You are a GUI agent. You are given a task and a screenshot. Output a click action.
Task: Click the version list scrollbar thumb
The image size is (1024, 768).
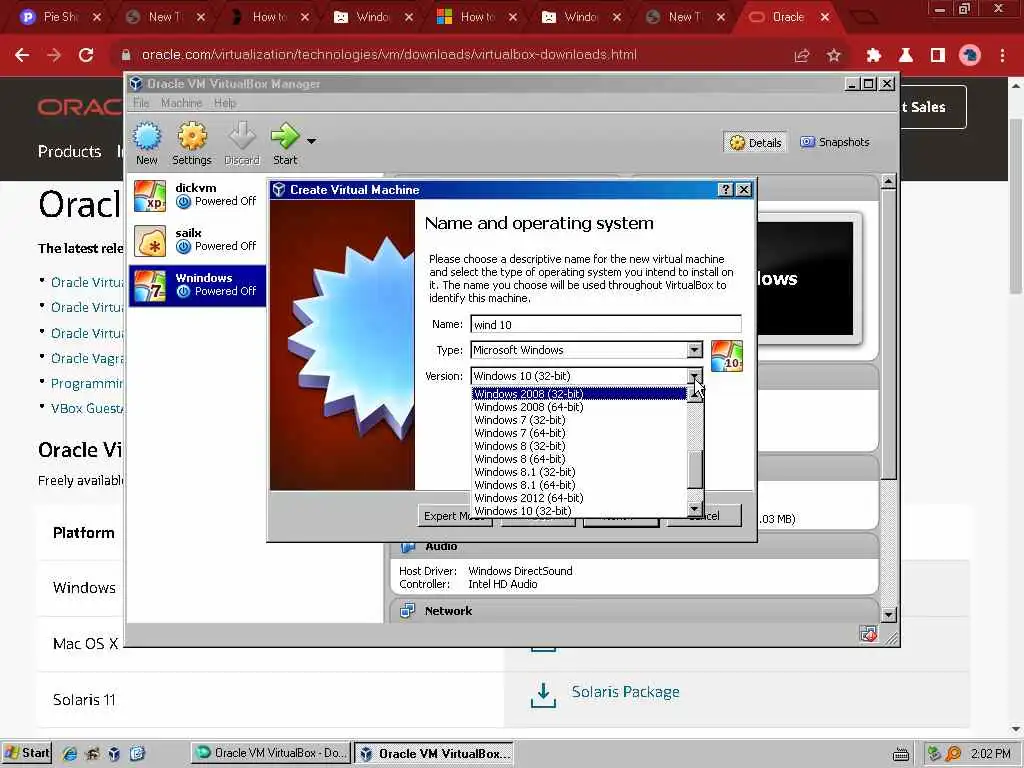pos(695,470)
